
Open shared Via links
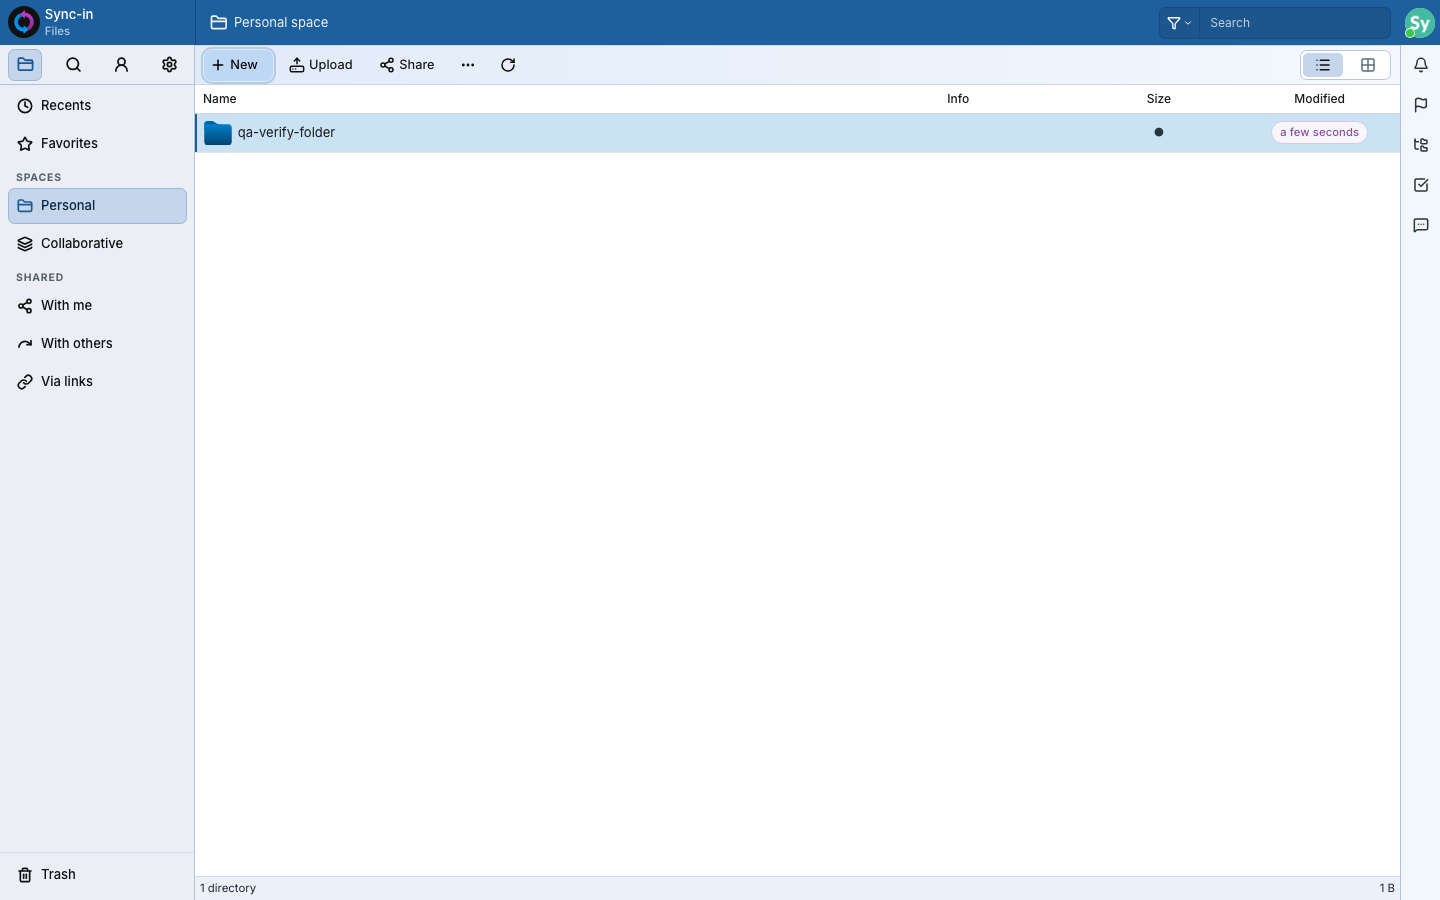click(x=97, y=382)
